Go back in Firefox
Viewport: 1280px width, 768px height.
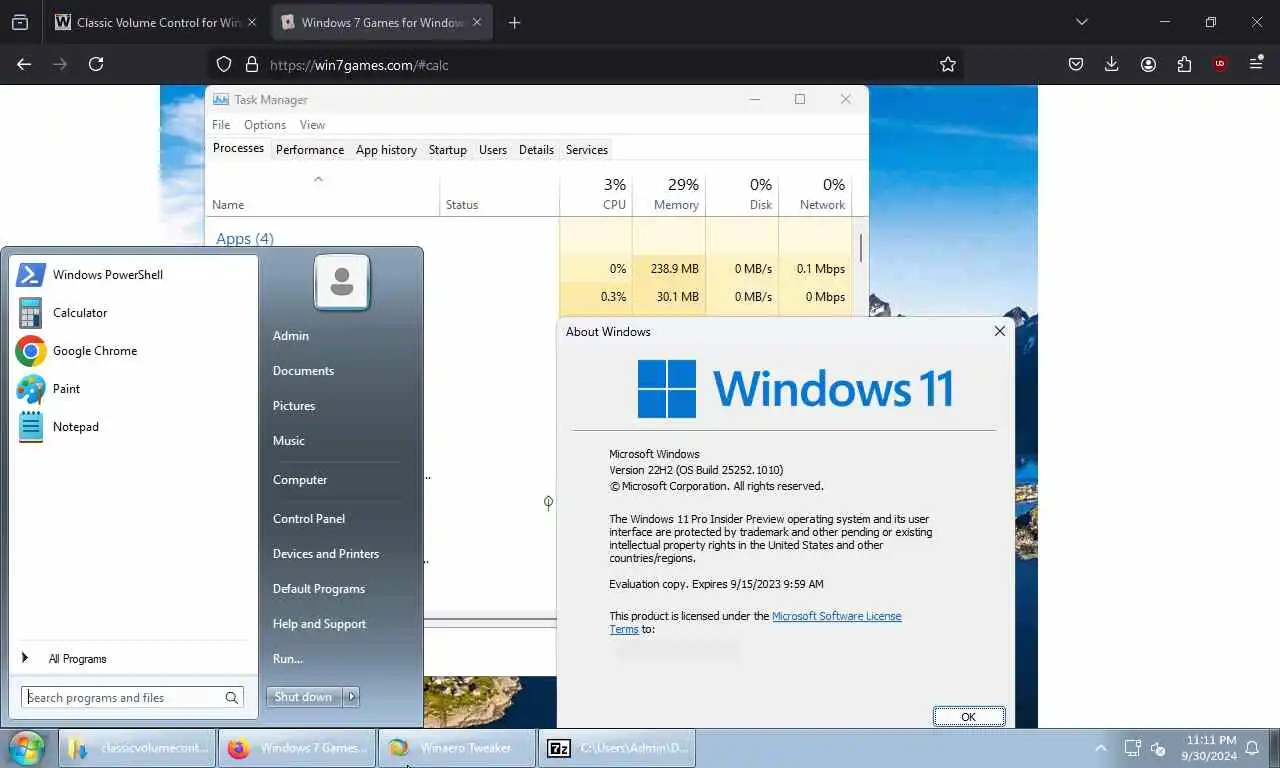[x=24, y=64]
